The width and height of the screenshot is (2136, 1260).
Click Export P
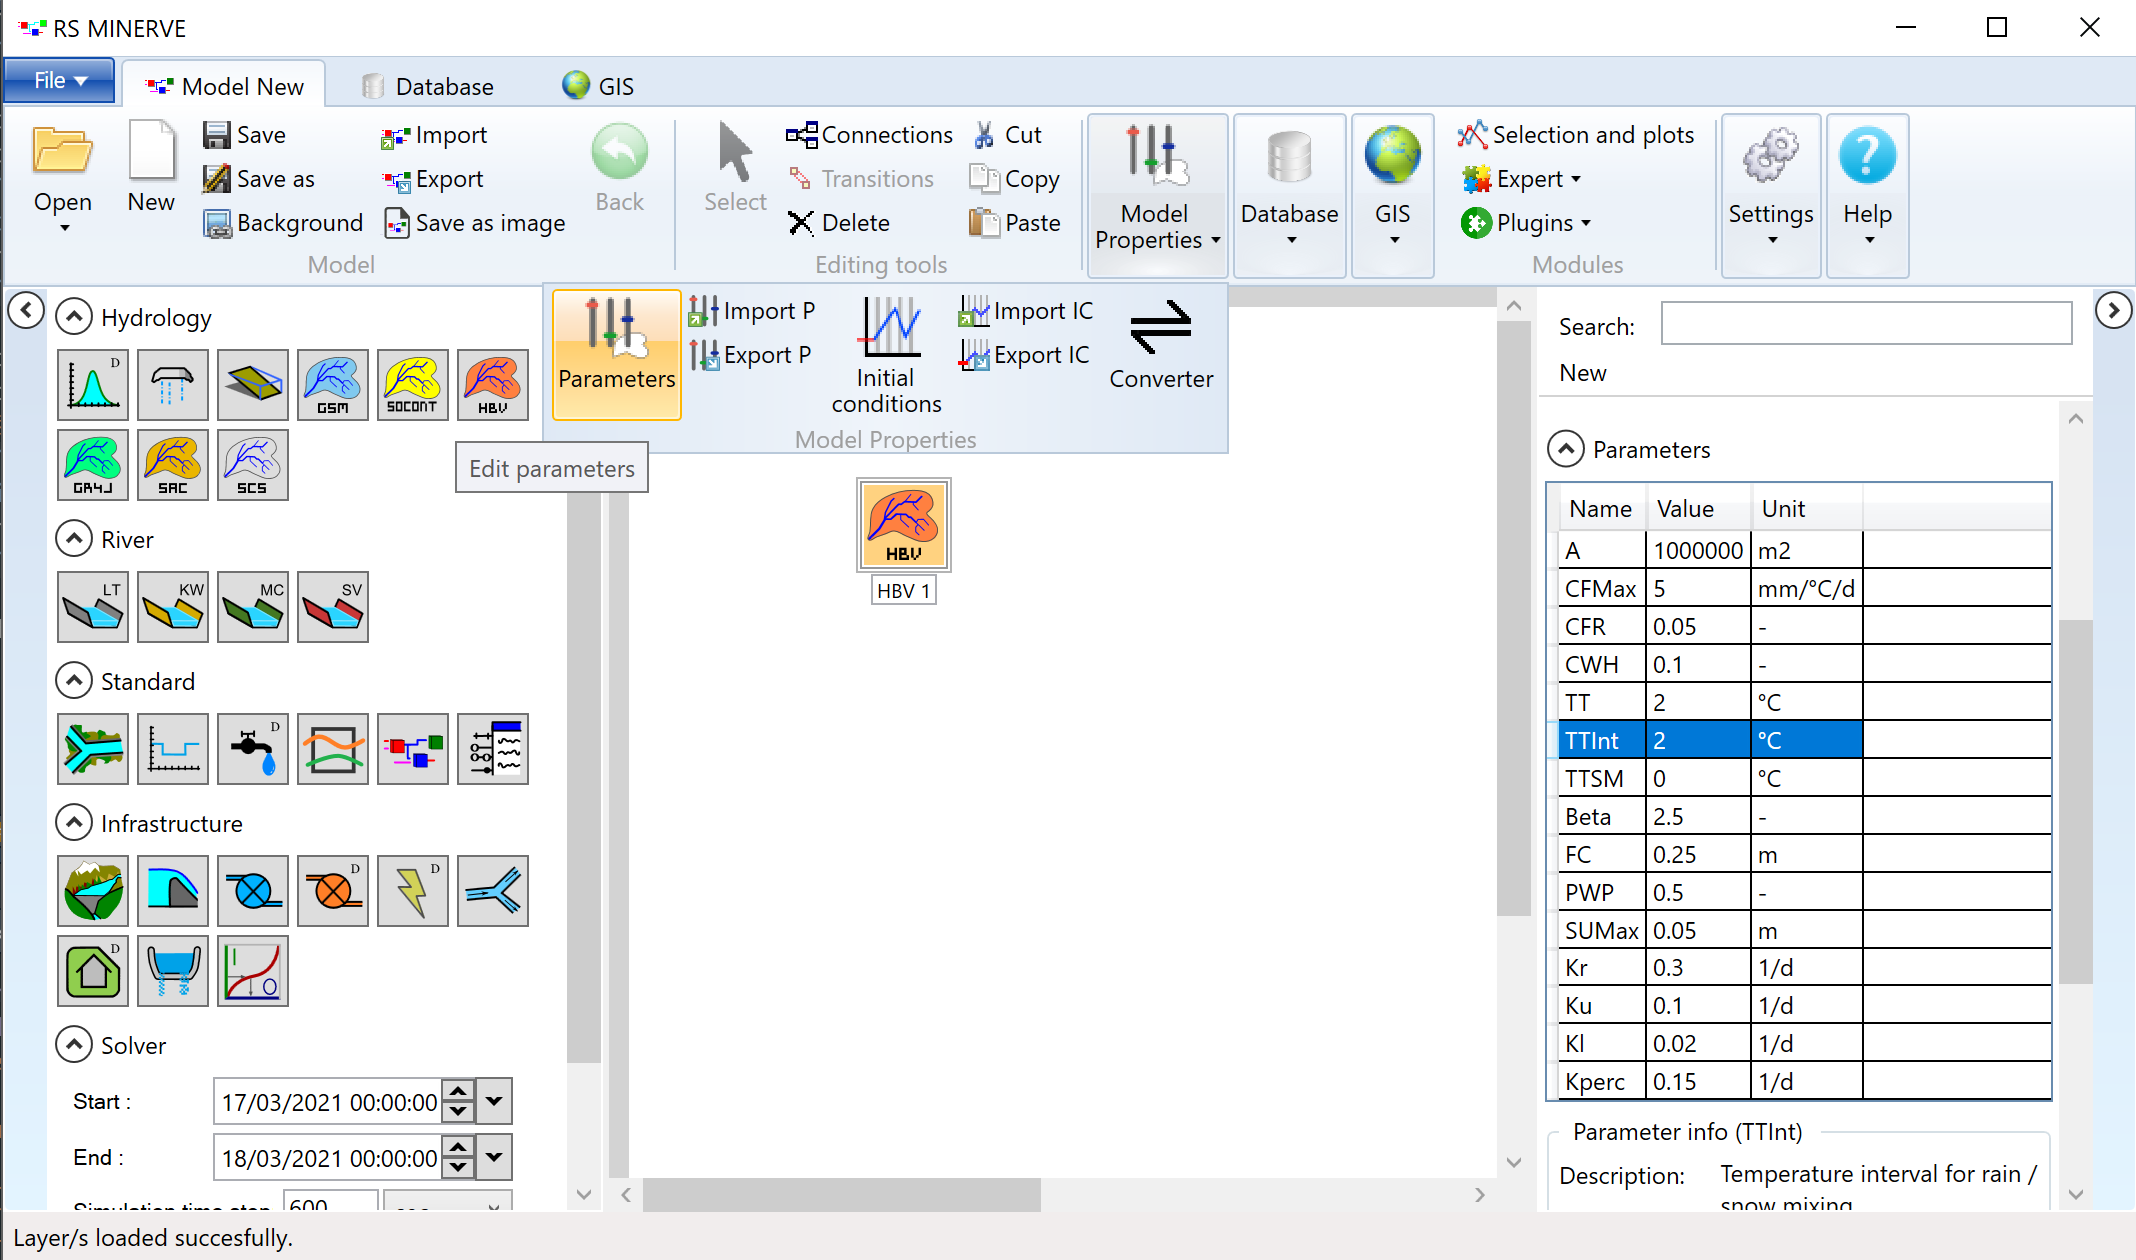(x=750, y=355)
